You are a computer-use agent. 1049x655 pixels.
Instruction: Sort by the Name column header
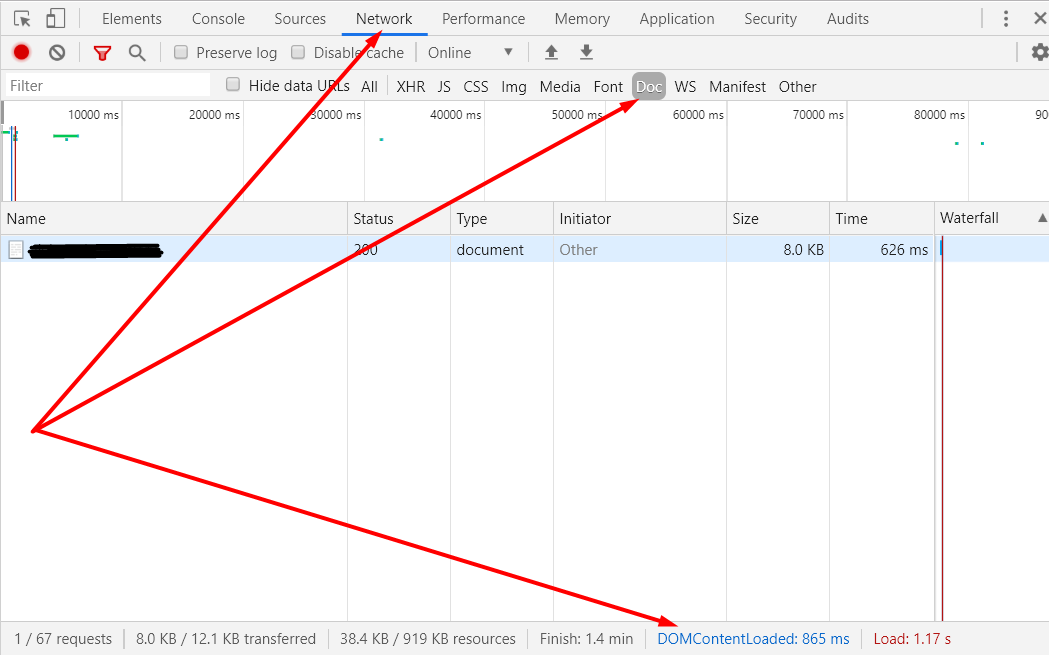(x=174, y=219)
